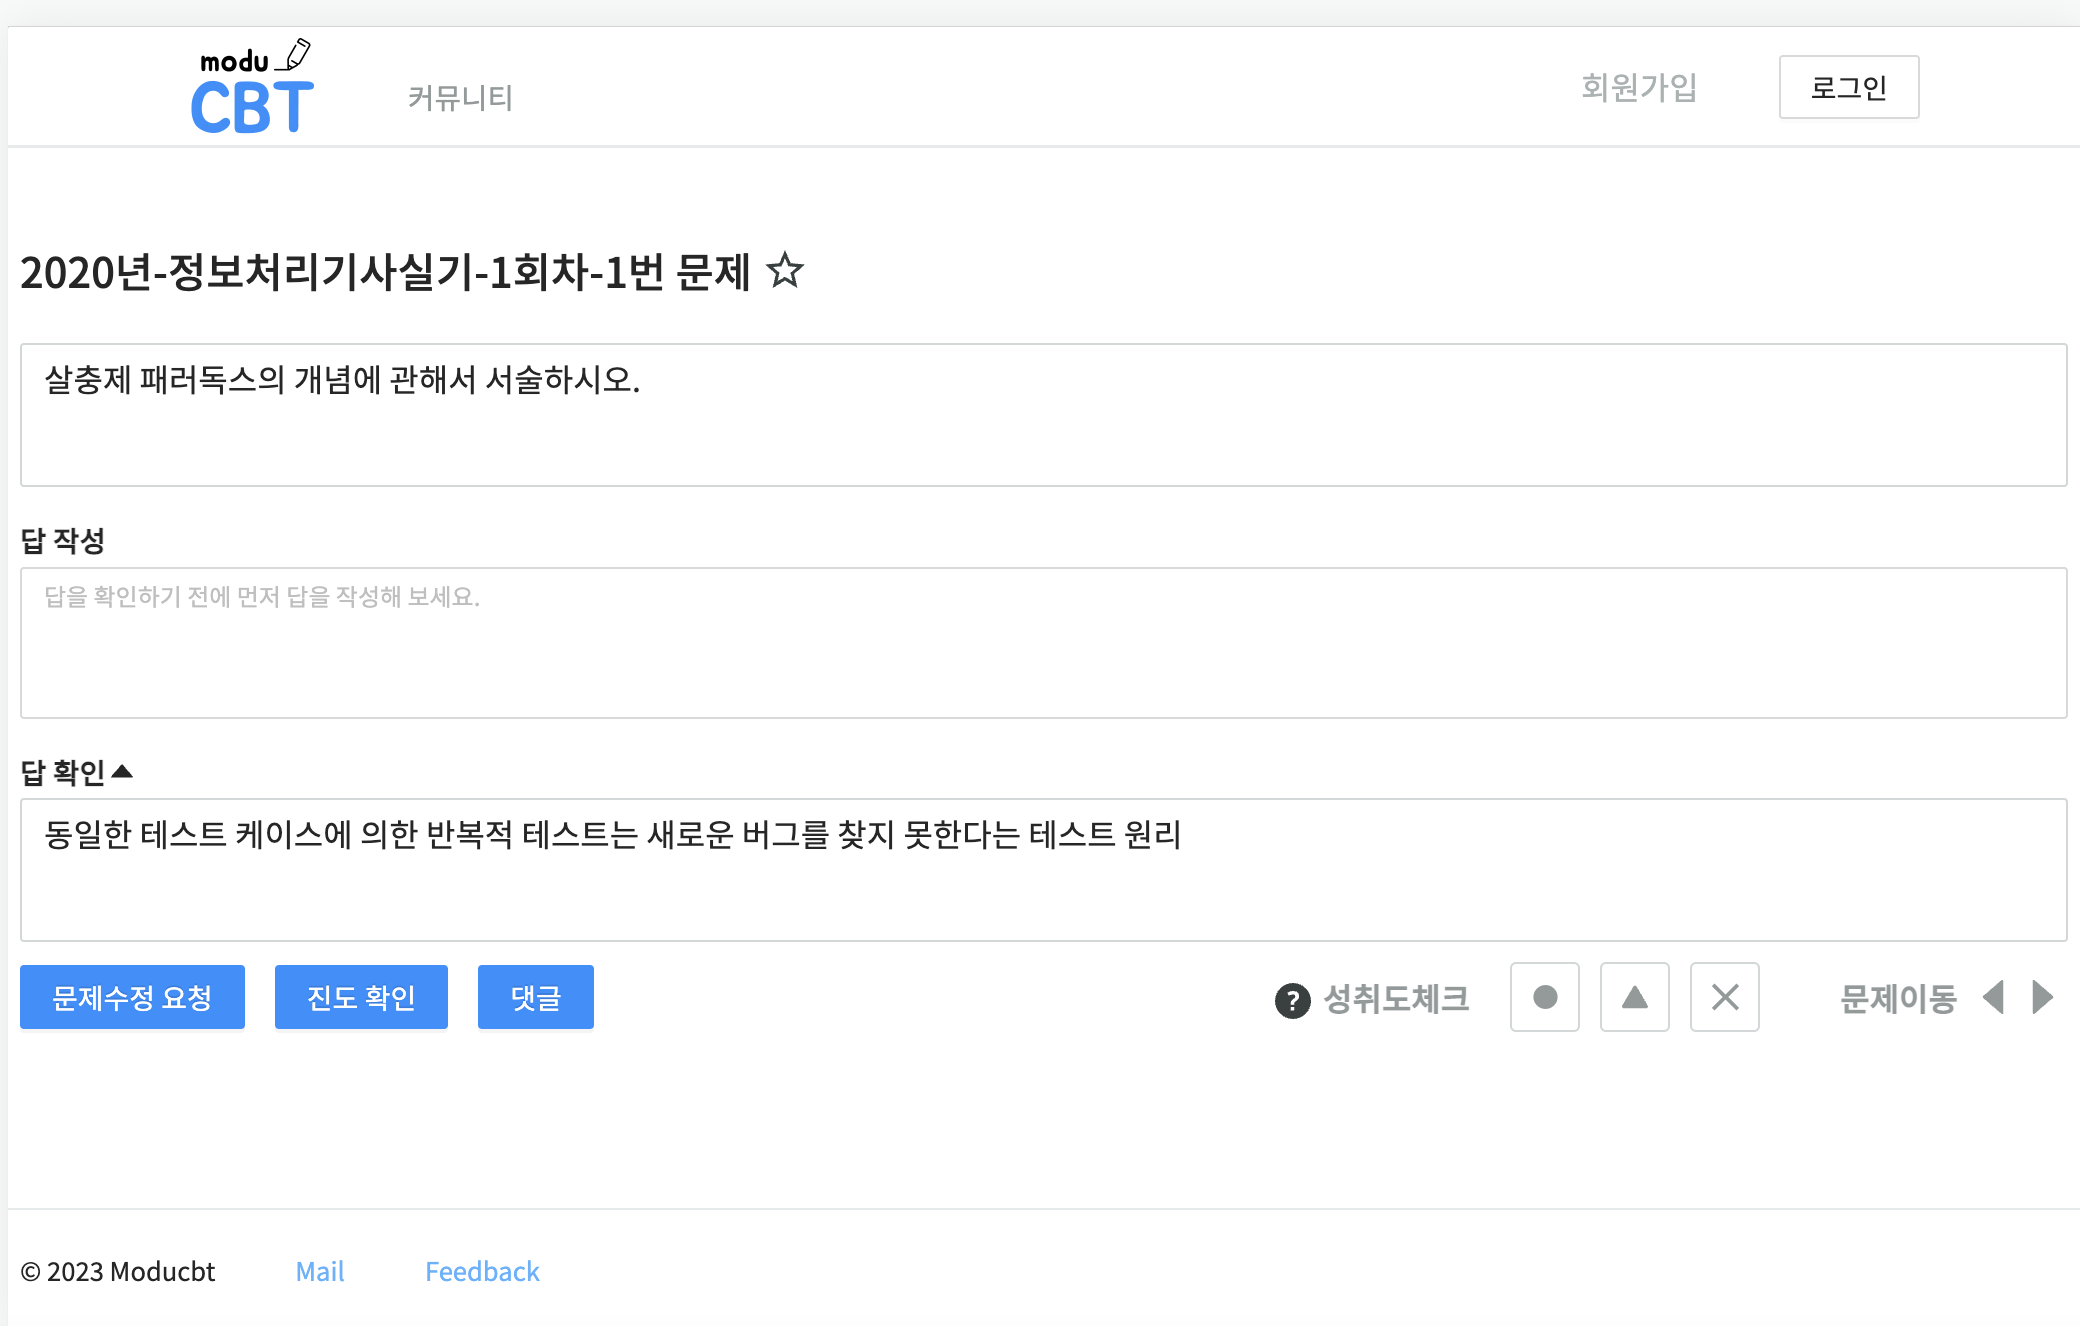The image size is (2080, 1326).
Task: Open the 회원가입 sign-up page
Action: point(1639,87)
